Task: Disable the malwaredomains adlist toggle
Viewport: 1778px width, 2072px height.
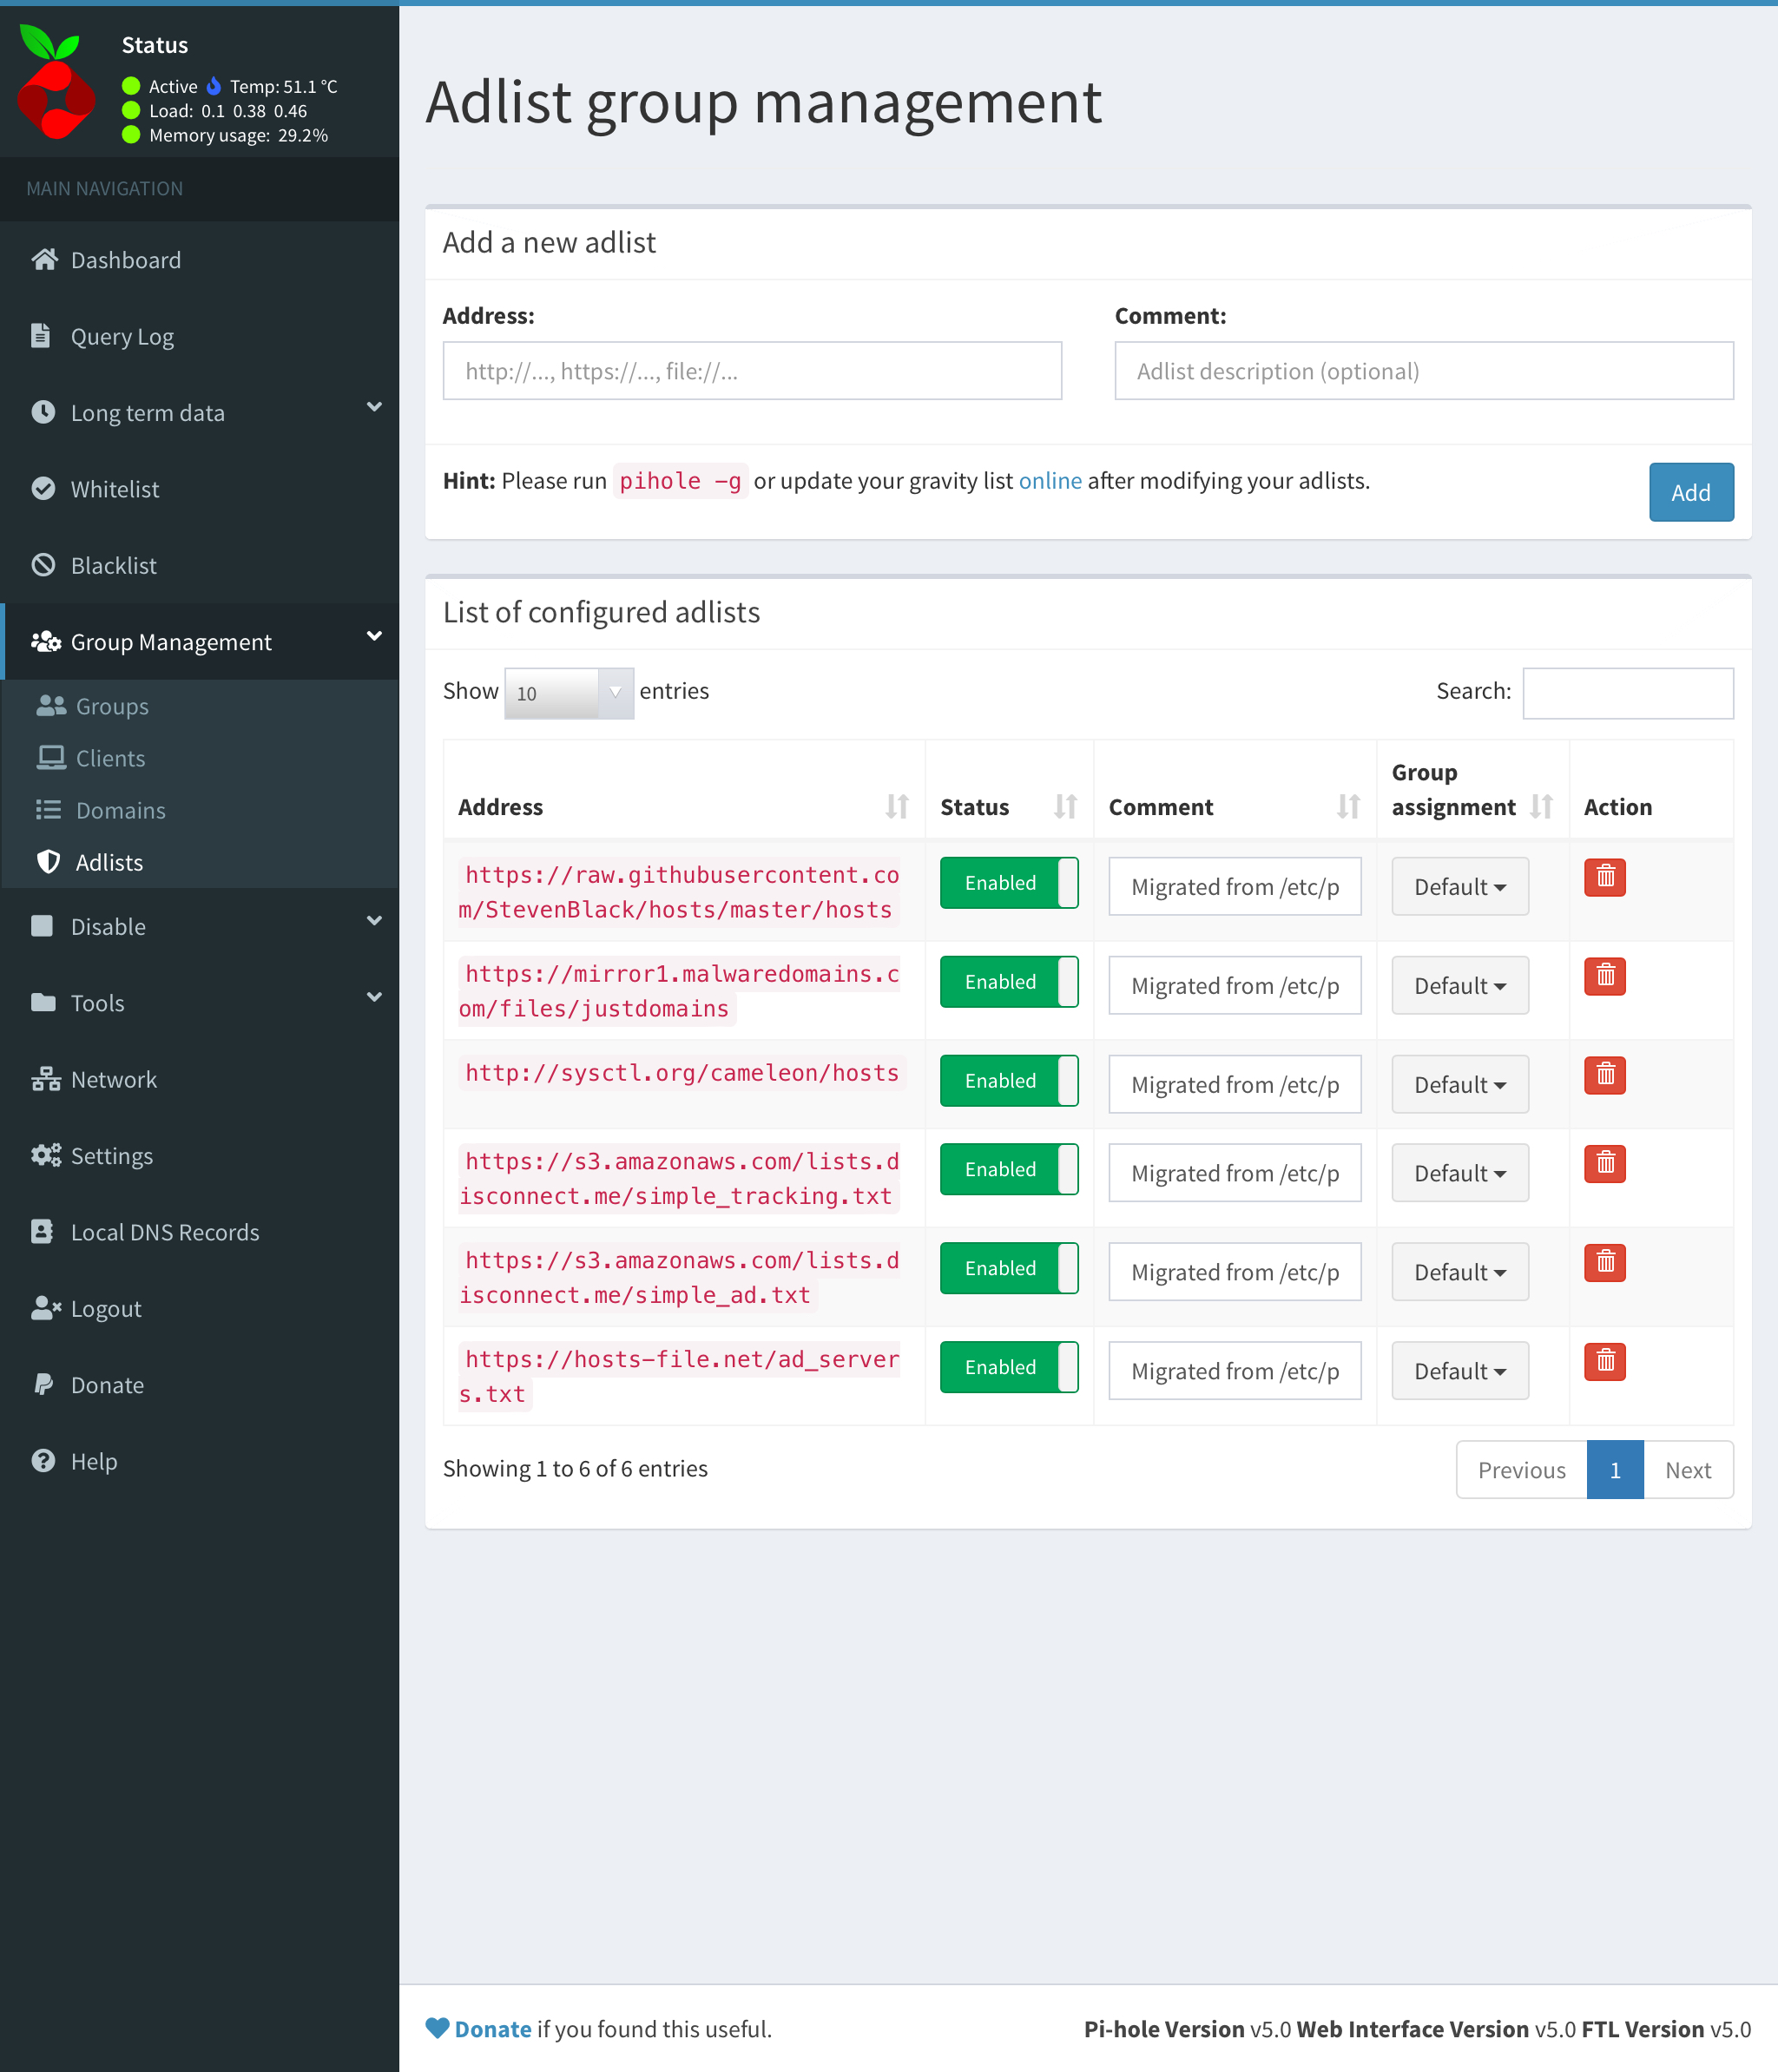Action: point(1008,982)
